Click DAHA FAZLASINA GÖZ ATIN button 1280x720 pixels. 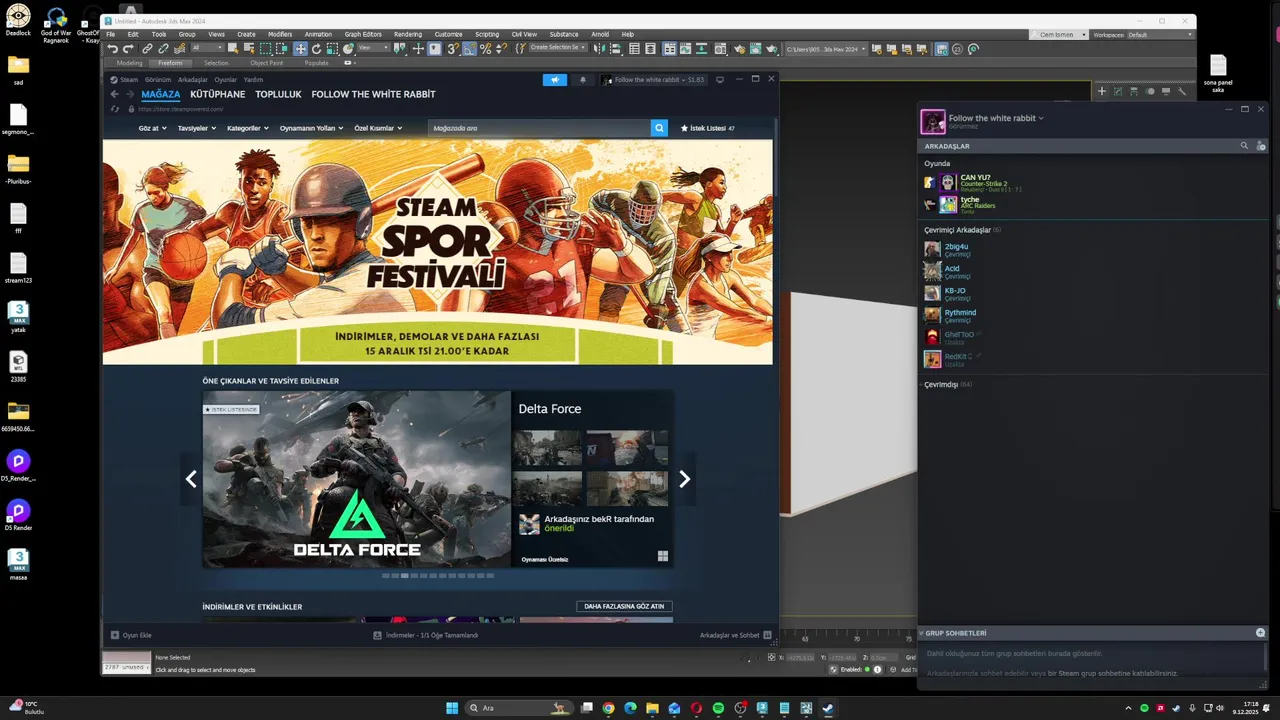(624, 606)
